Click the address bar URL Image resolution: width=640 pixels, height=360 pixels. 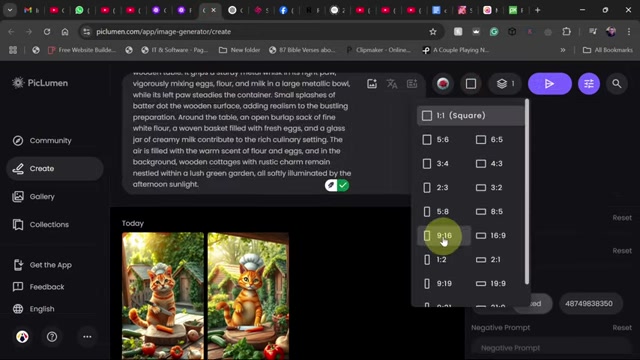[x=163, y=31]
